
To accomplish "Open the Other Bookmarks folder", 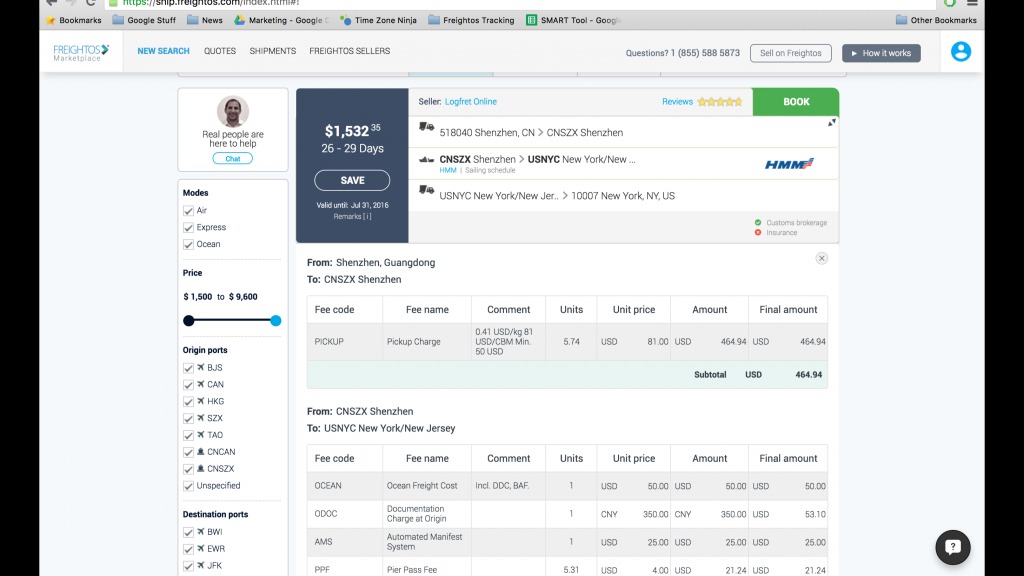I will (936, 20).
